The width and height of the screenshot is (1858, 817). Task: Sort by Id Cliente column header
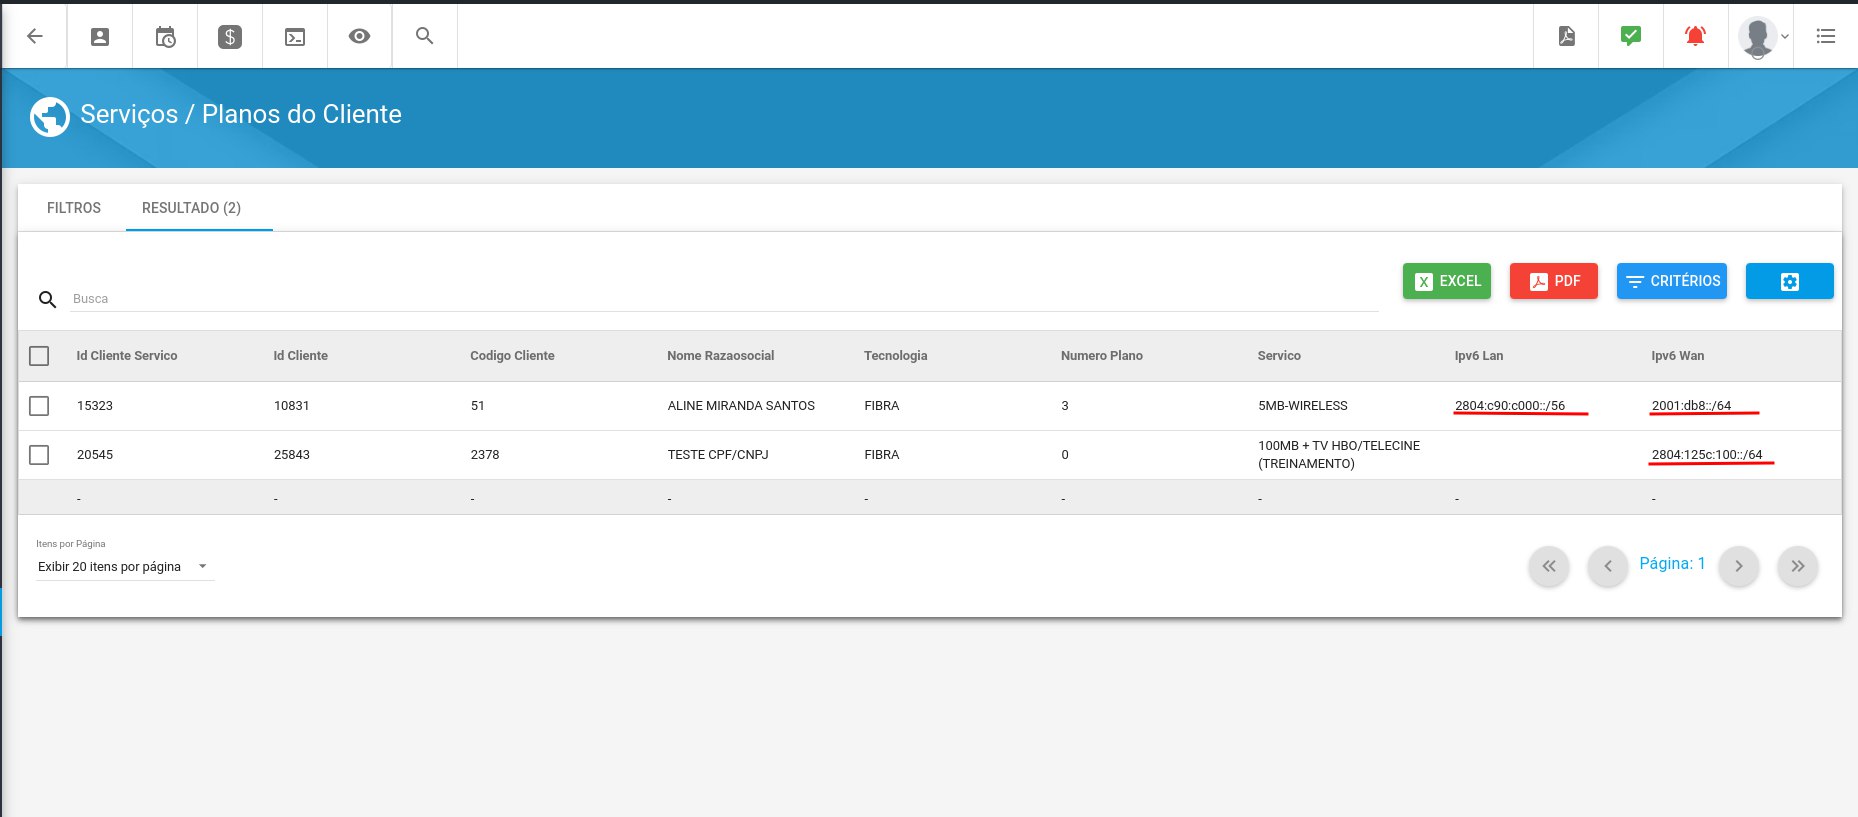pyautogui.click(x=300, y=356)
